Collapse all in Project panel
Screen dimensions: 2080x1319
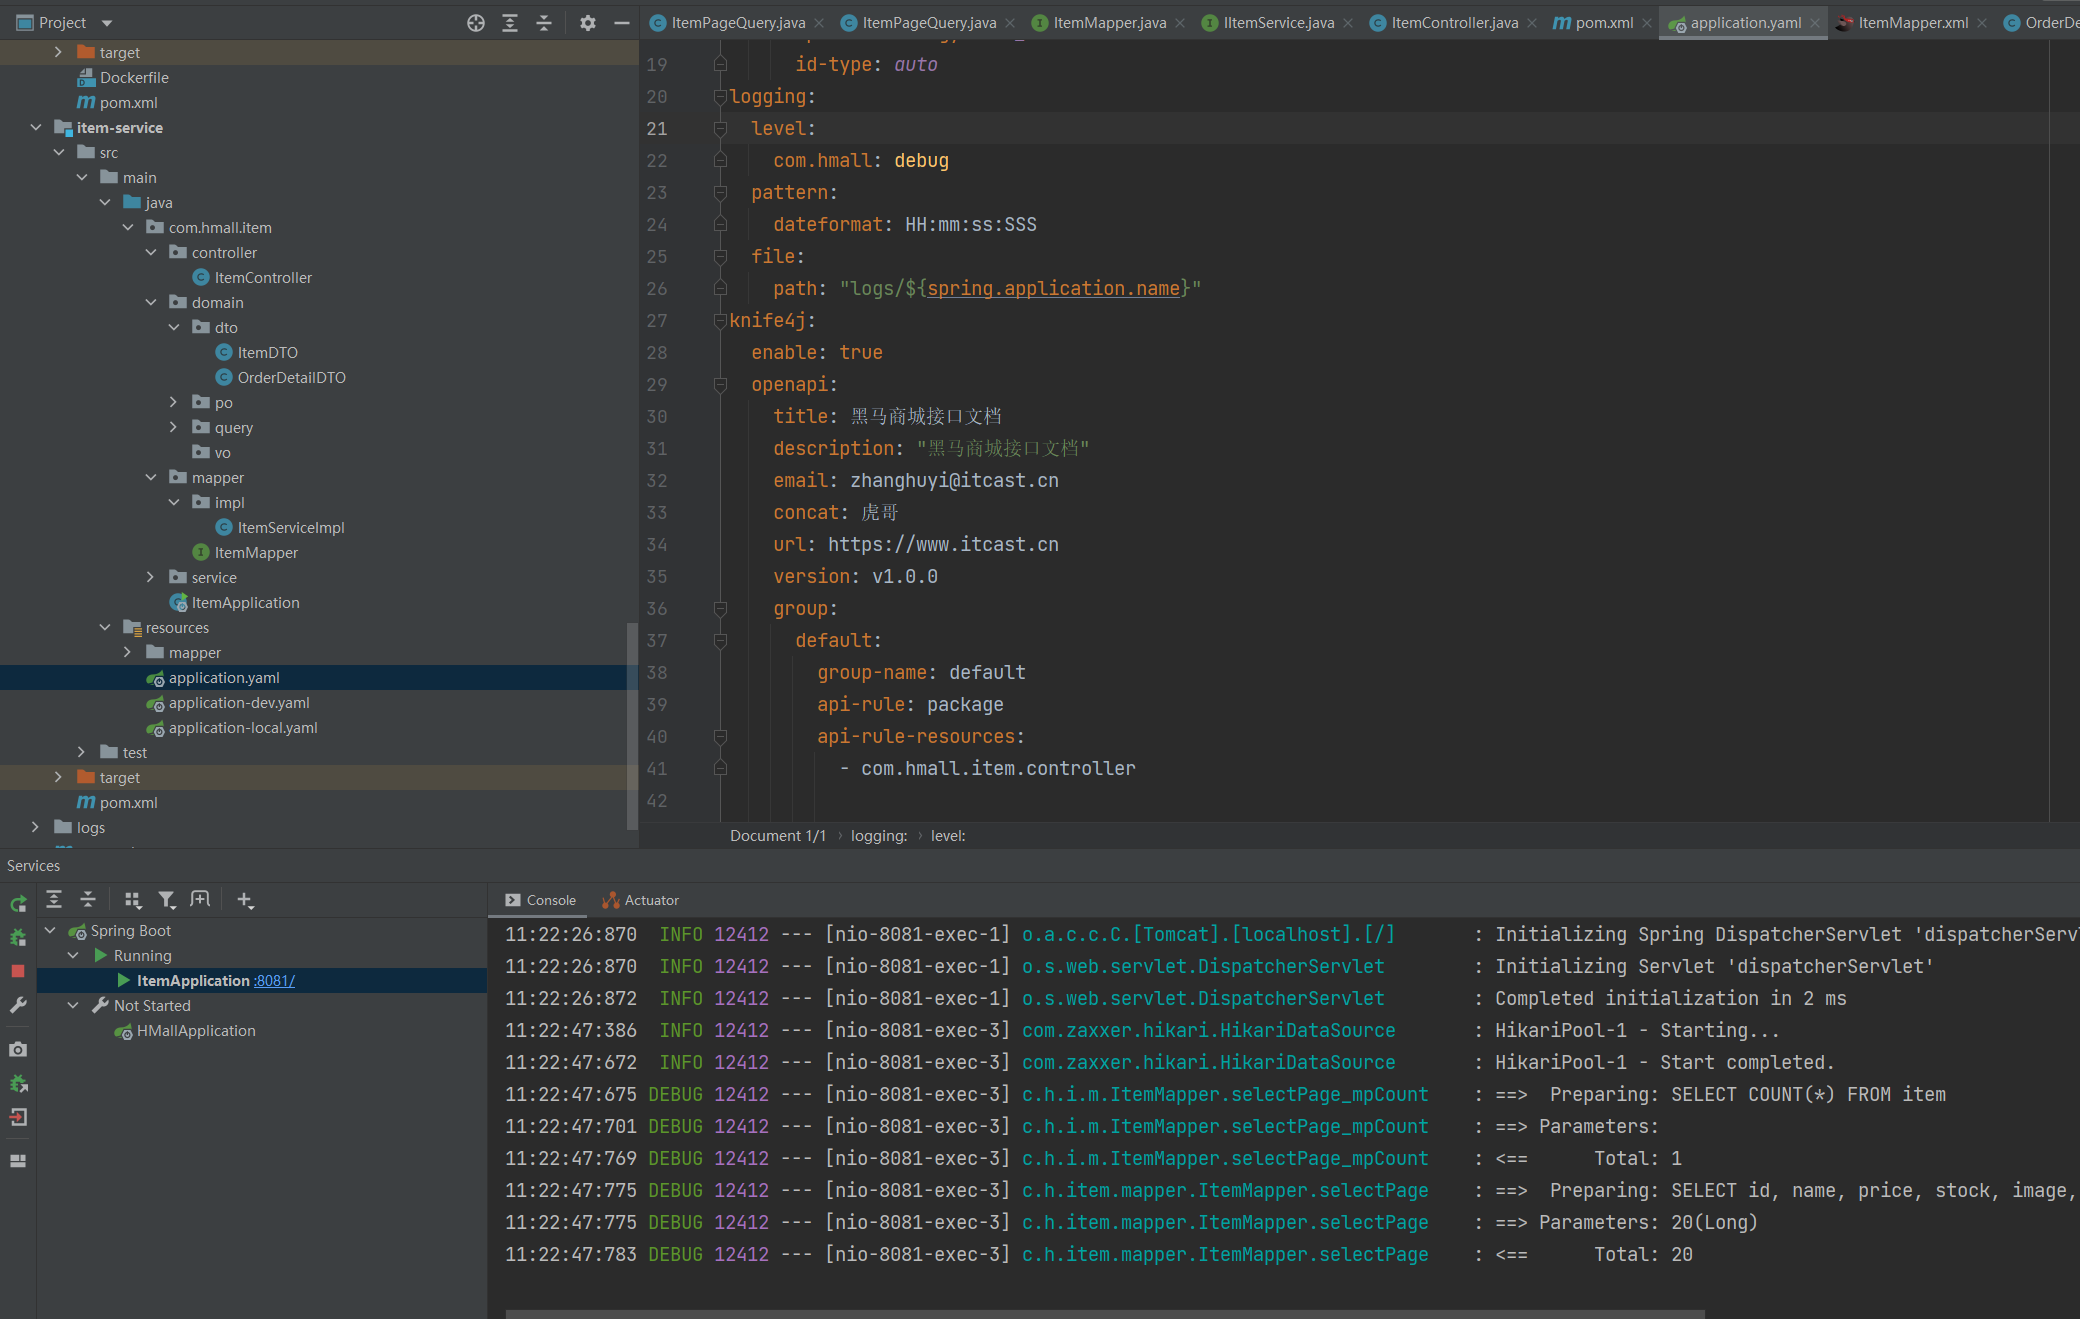click(x=544, y=23)
